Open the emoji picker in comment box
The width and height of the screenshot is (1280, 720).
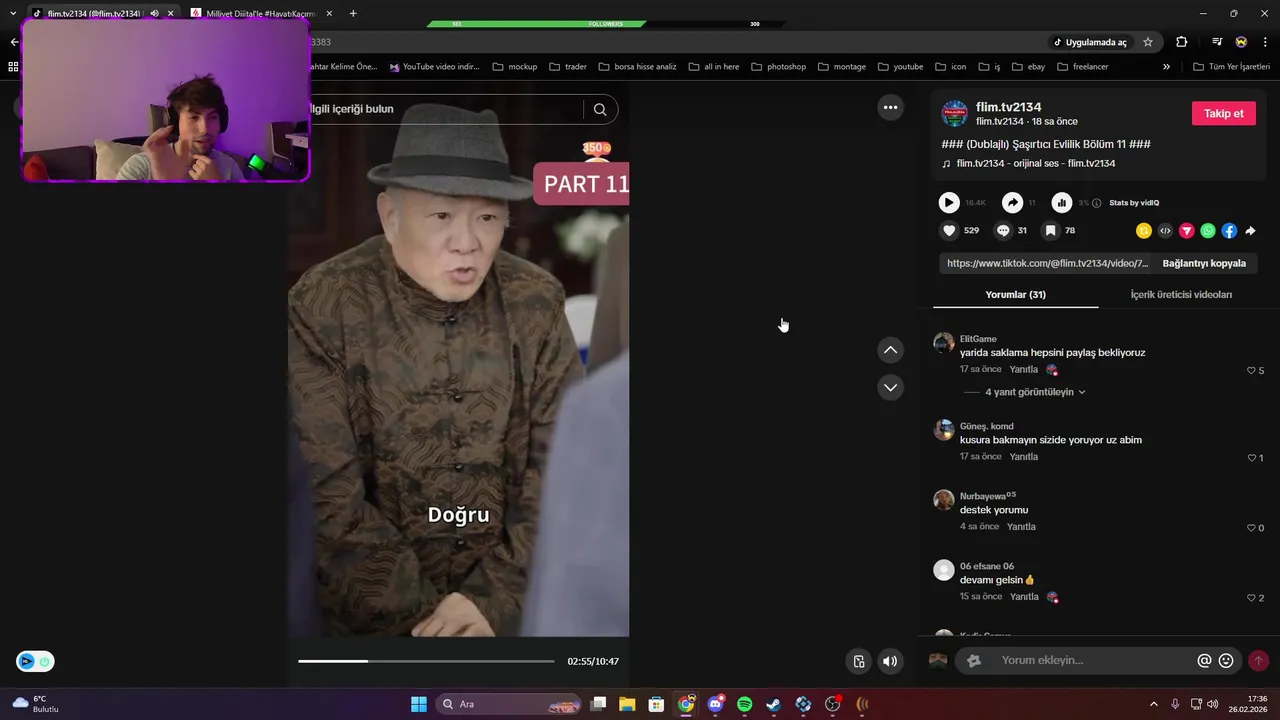(x=1226, y=660)
